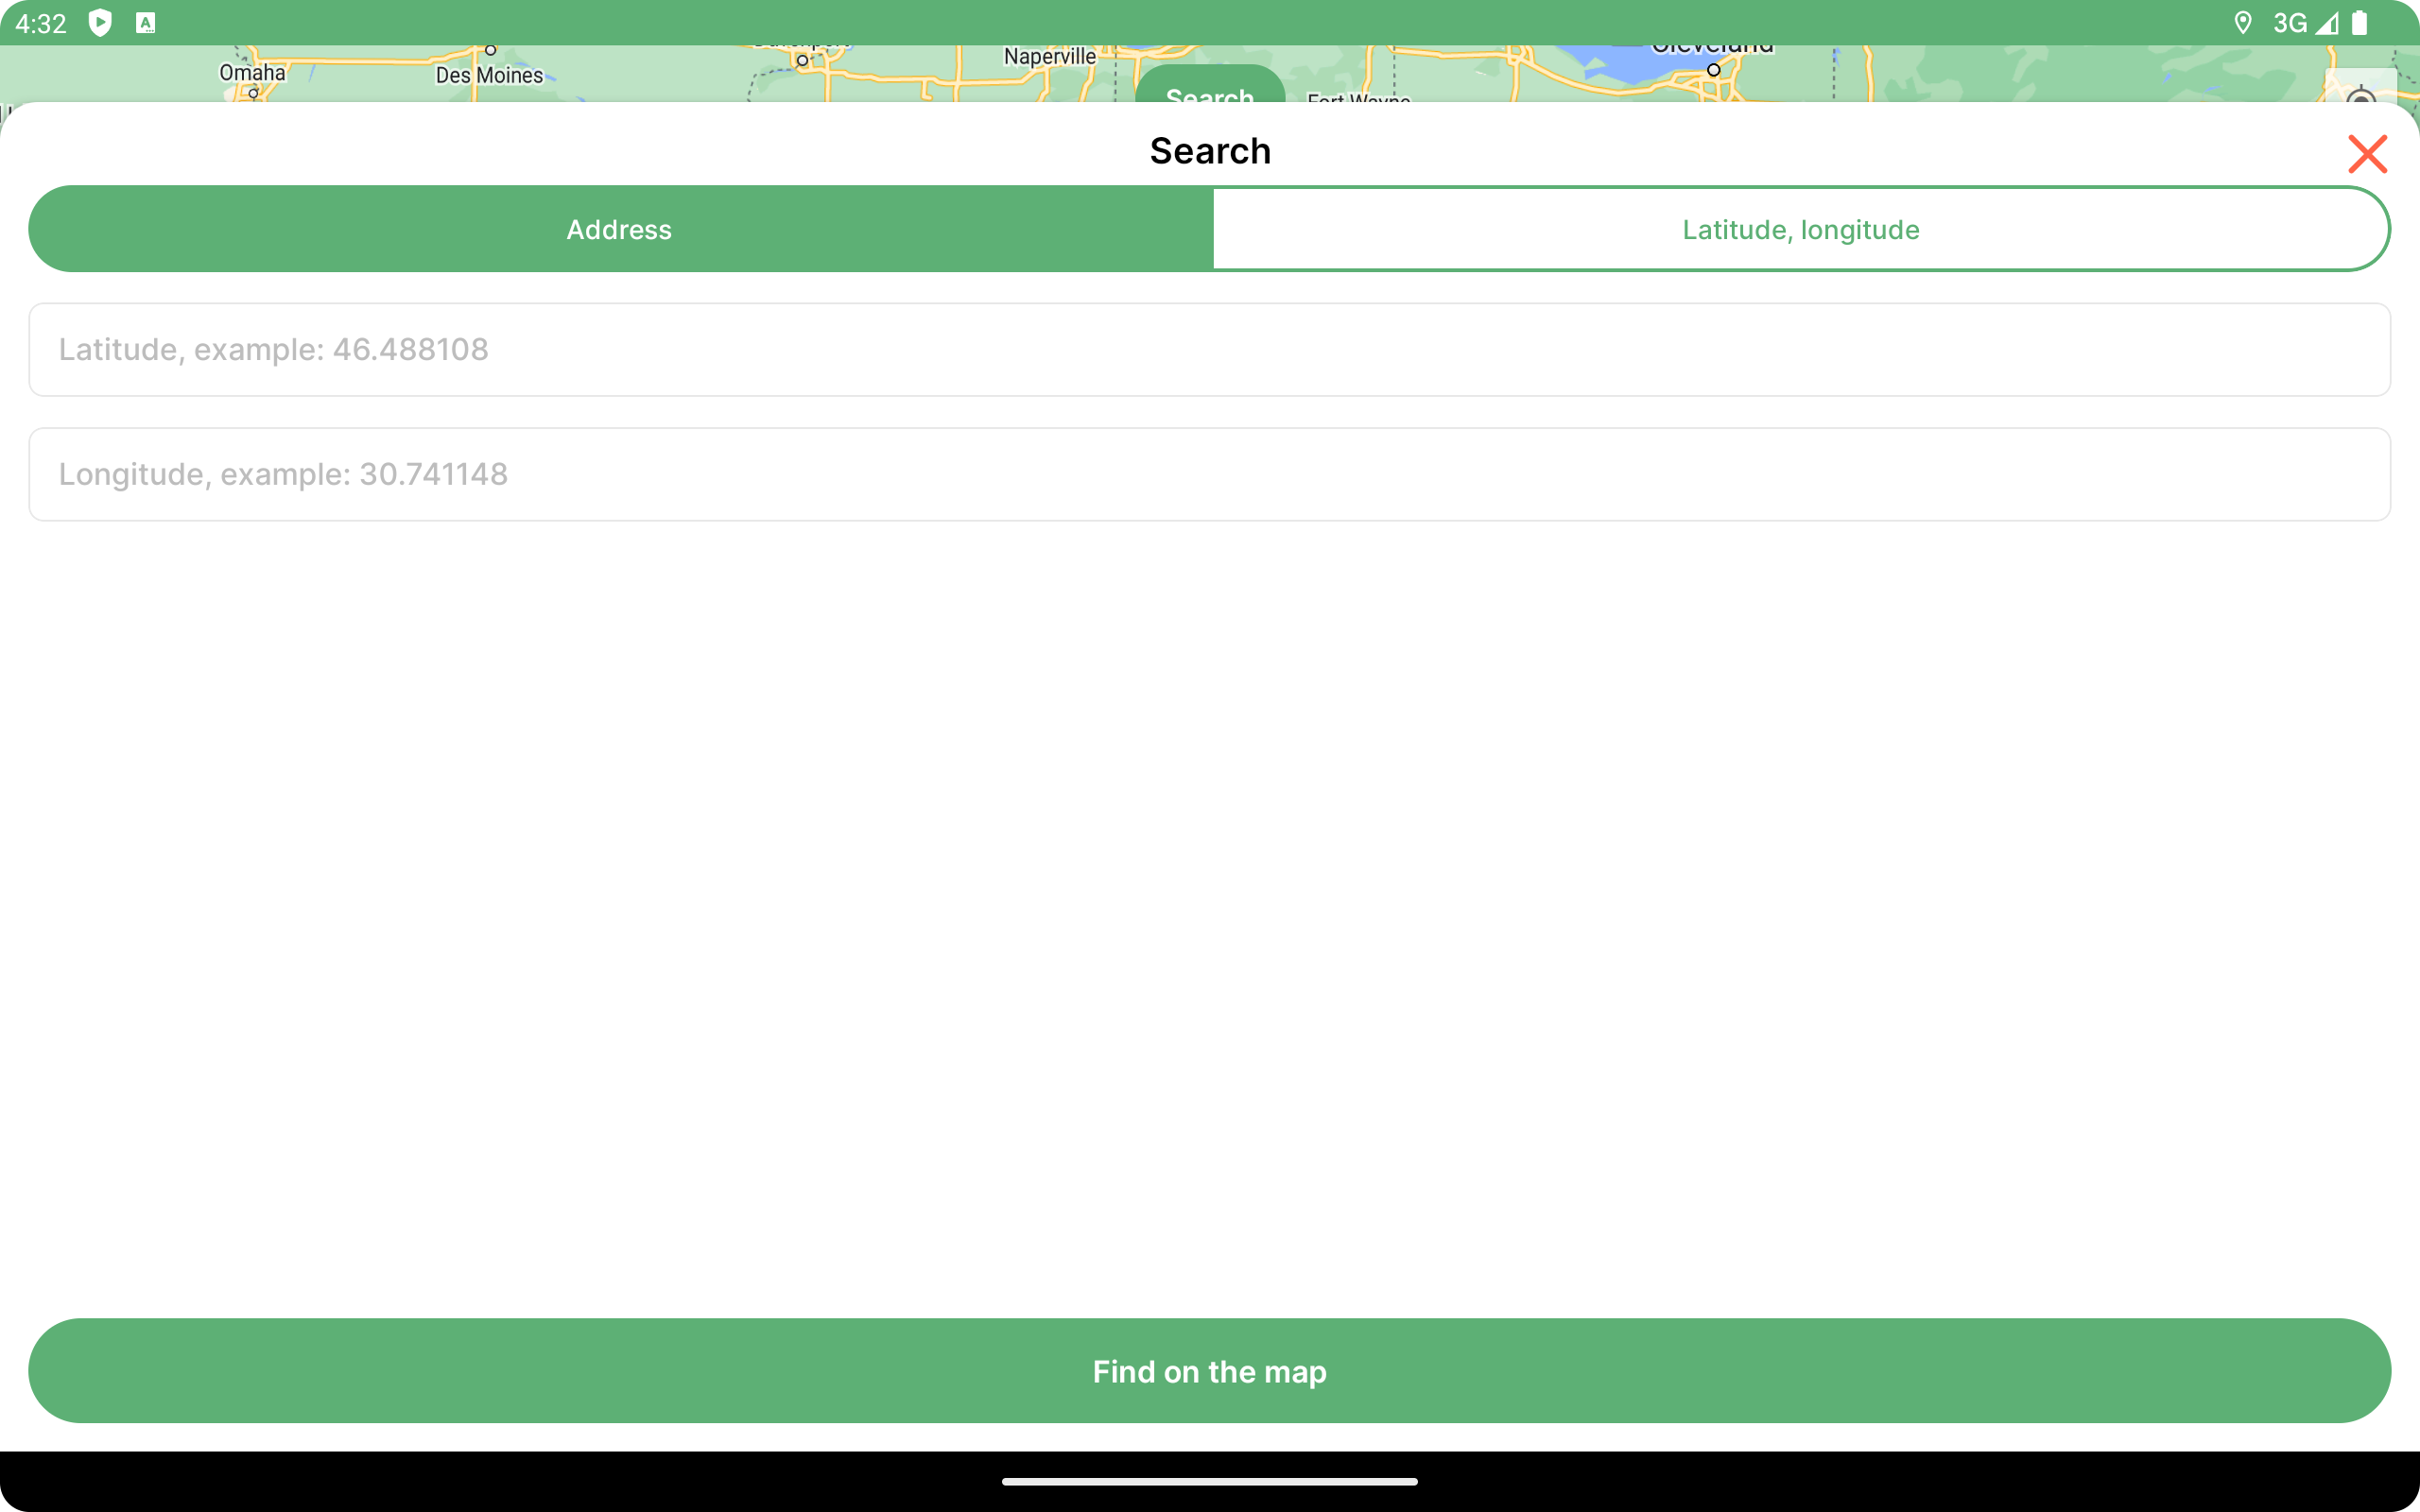Focus the Longitude input field
Image resolution: width=2420 pixels, height=1512 pixels.
1208,474
